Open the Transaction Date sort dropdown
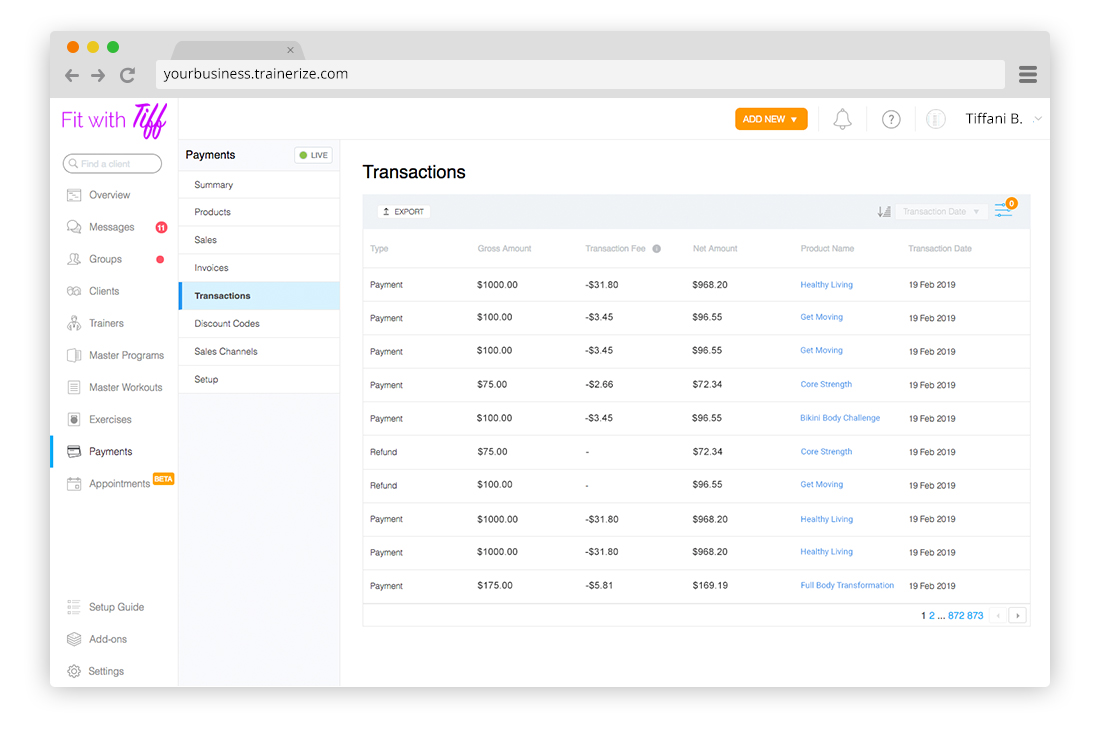 pos(941,212)
